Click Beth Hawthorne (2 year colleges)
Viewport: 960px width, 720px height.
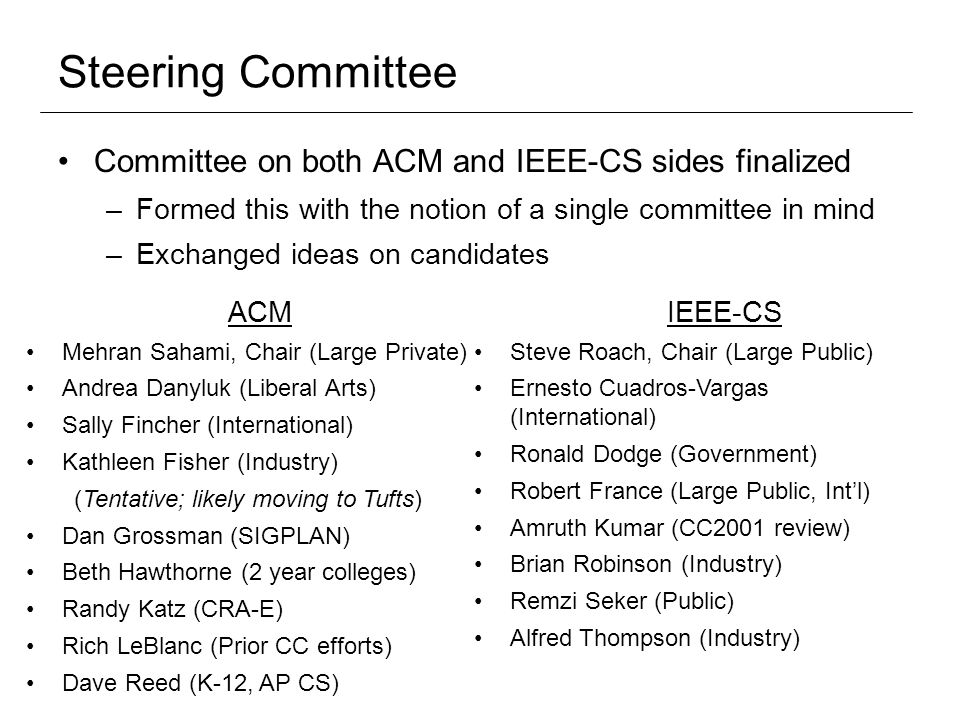click(239, 572)
